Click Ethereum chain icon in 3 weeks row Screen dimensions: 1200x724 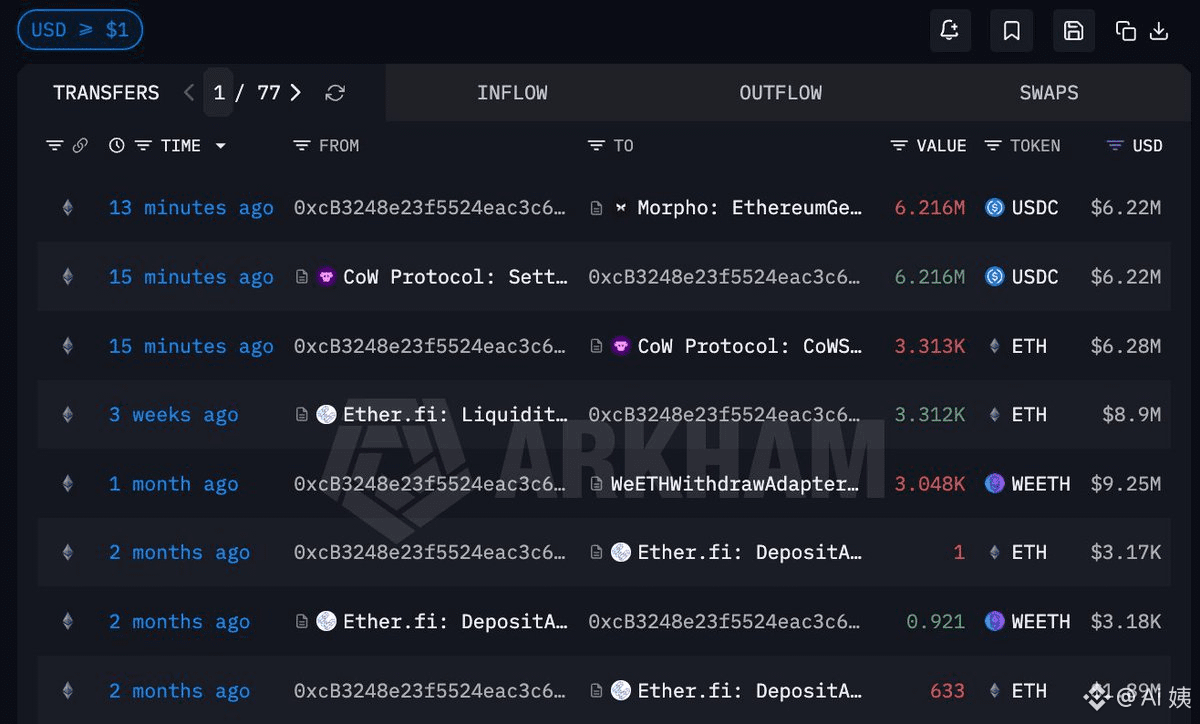tap(68, 415)
